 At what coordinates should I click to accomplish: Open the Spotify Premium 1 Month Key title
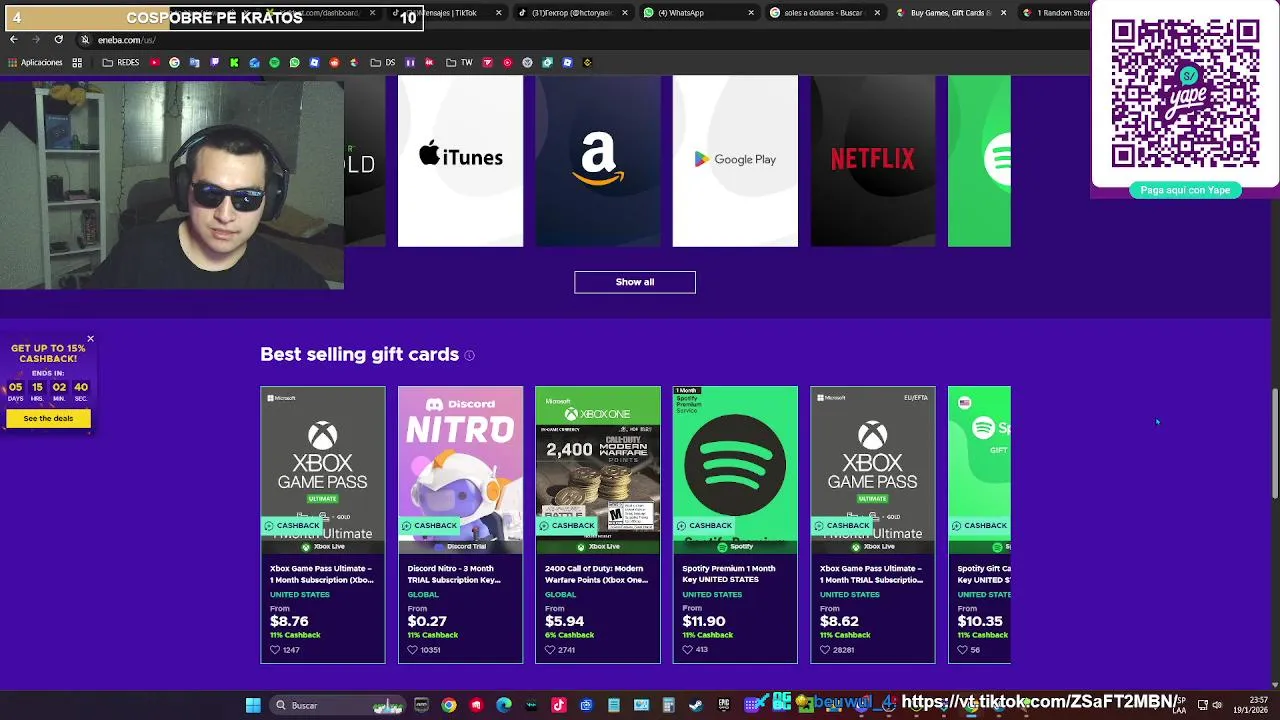[729, 574]
